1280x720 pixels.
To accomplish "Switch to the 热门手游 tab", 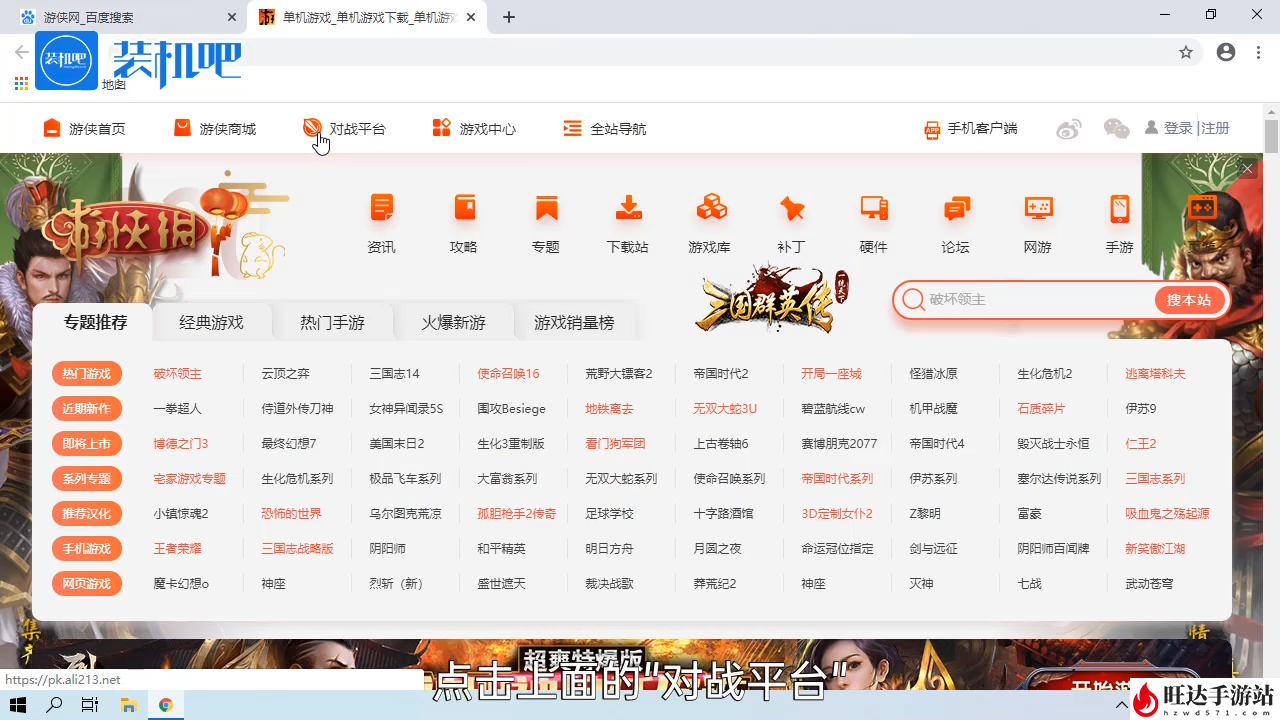I will (332, 322).
